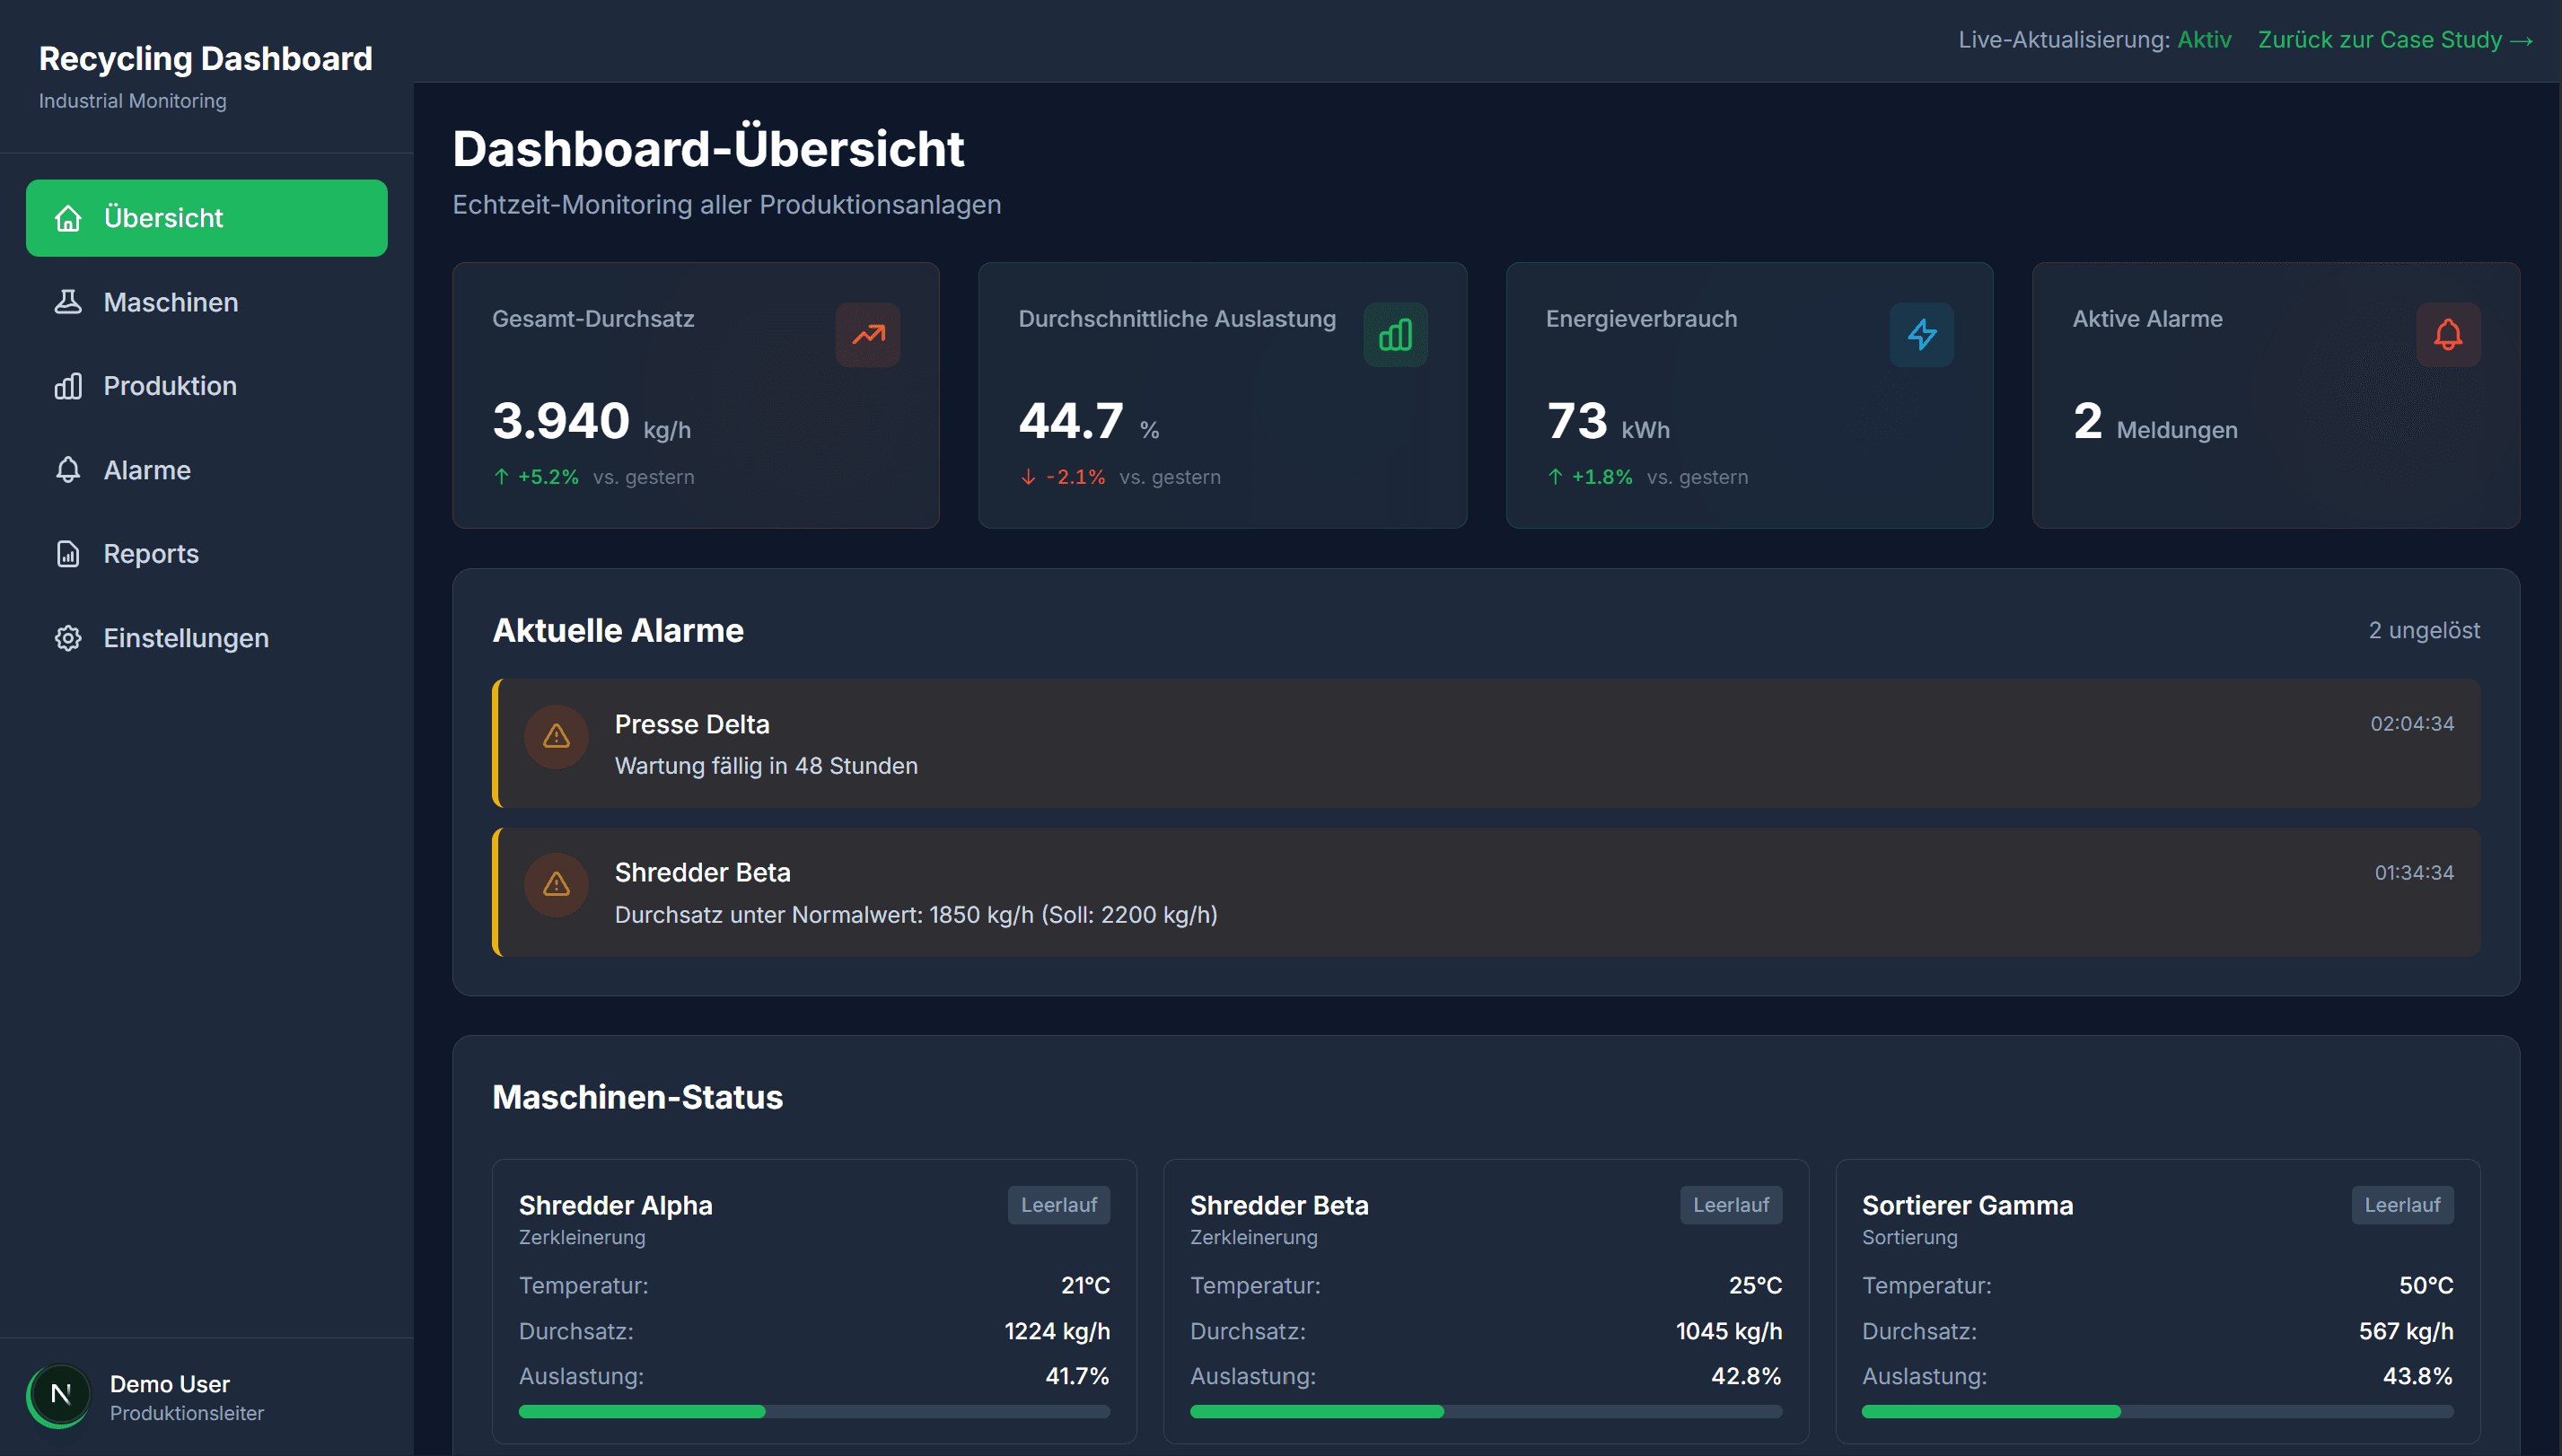
Task: Click the warning triangle beside Shredder Beta
Action: [556, 885]
